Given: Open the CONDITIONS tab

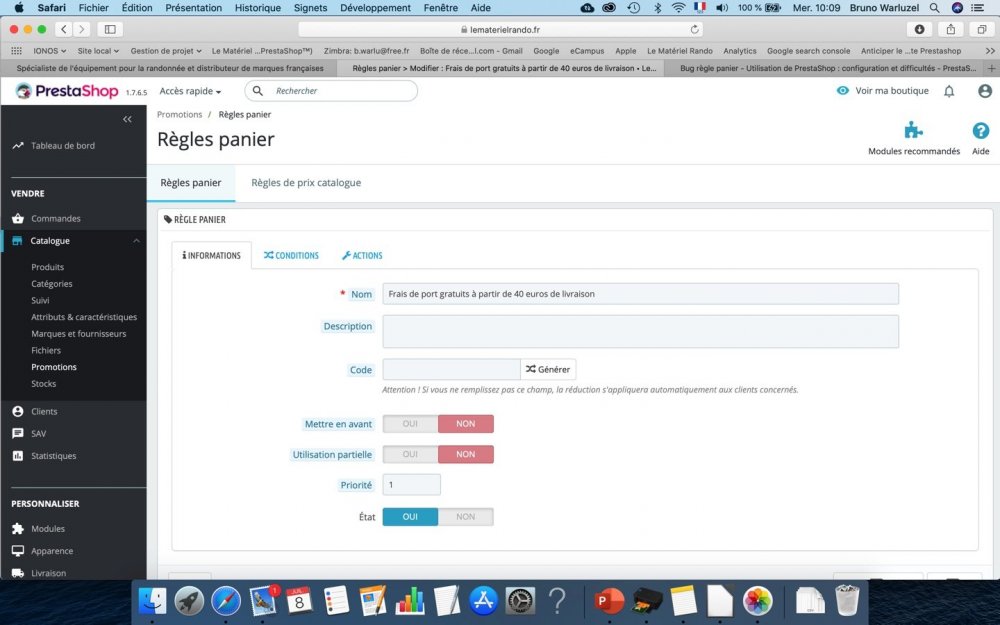Looking at the screenshot, I should 291,256.
